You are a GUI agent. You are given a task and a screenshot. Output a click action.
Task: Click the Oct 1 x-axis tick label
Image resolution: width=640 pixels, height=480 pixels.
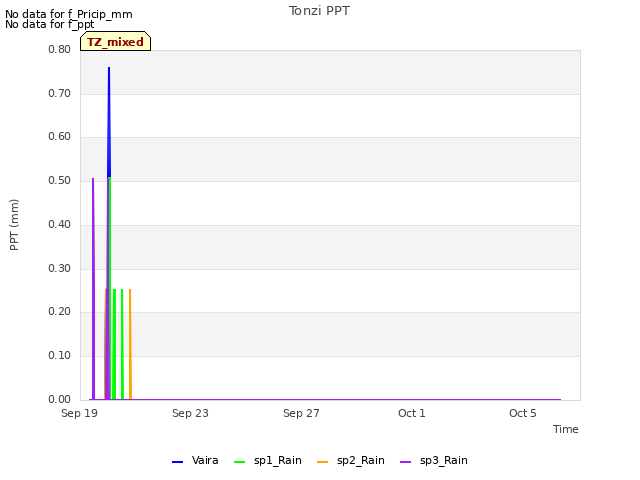(412, 413)
